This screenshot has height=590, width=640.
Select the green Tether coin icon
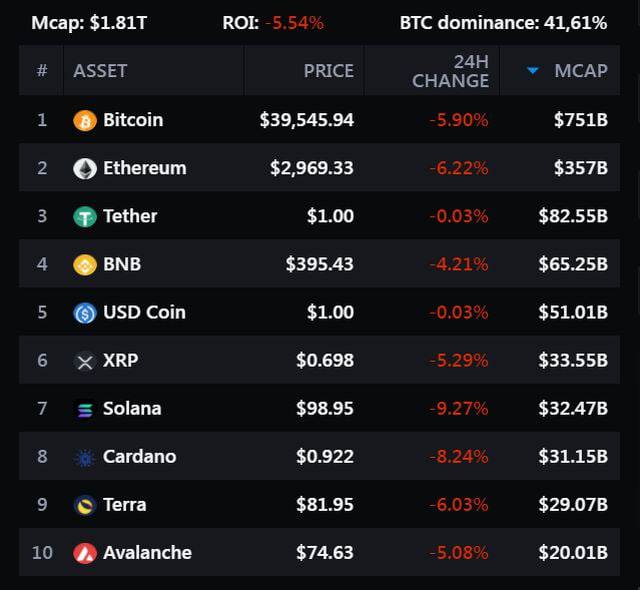[85, 217]
